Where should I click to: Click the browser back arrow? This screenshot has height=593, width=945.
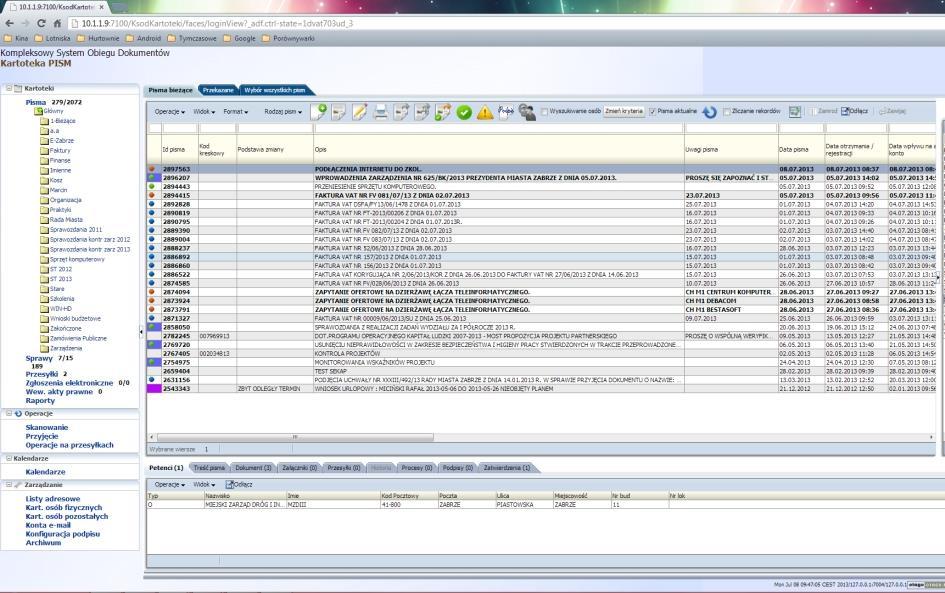[x=9, y=24]
